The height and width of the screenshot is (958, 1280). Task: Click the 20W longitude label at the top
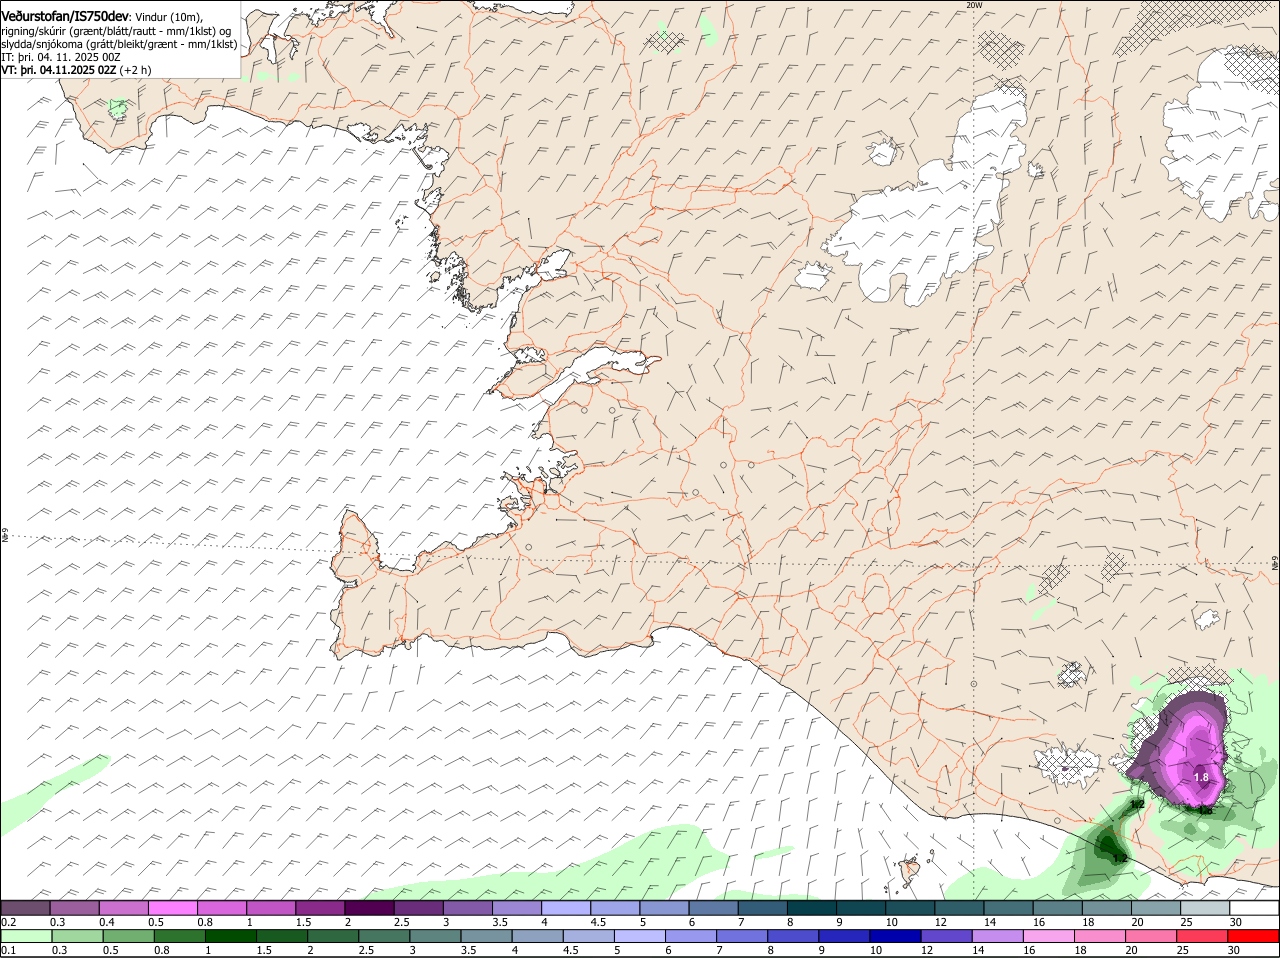(974, 5)
